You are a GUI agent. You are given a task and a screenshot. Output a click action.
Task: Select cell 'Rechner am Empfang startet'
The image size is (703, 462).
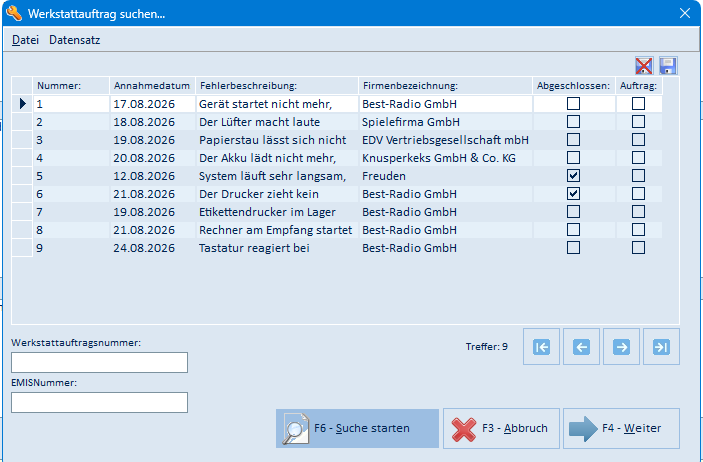click(x=277, y=230)
